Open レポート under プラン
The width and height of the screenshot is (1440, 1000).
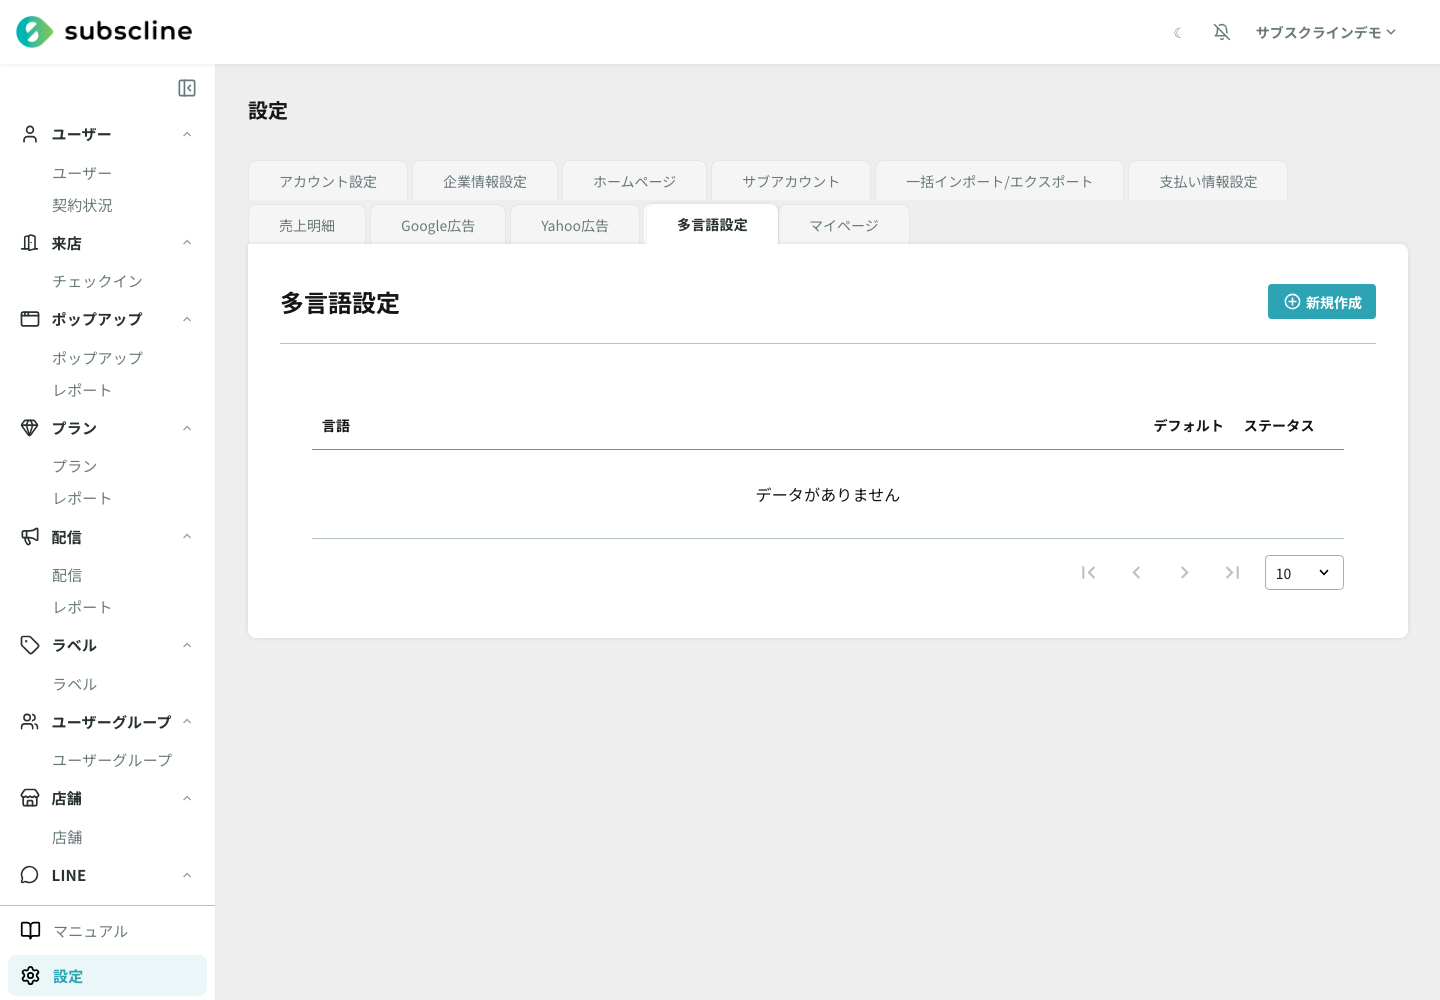click(x=82, y=498)
